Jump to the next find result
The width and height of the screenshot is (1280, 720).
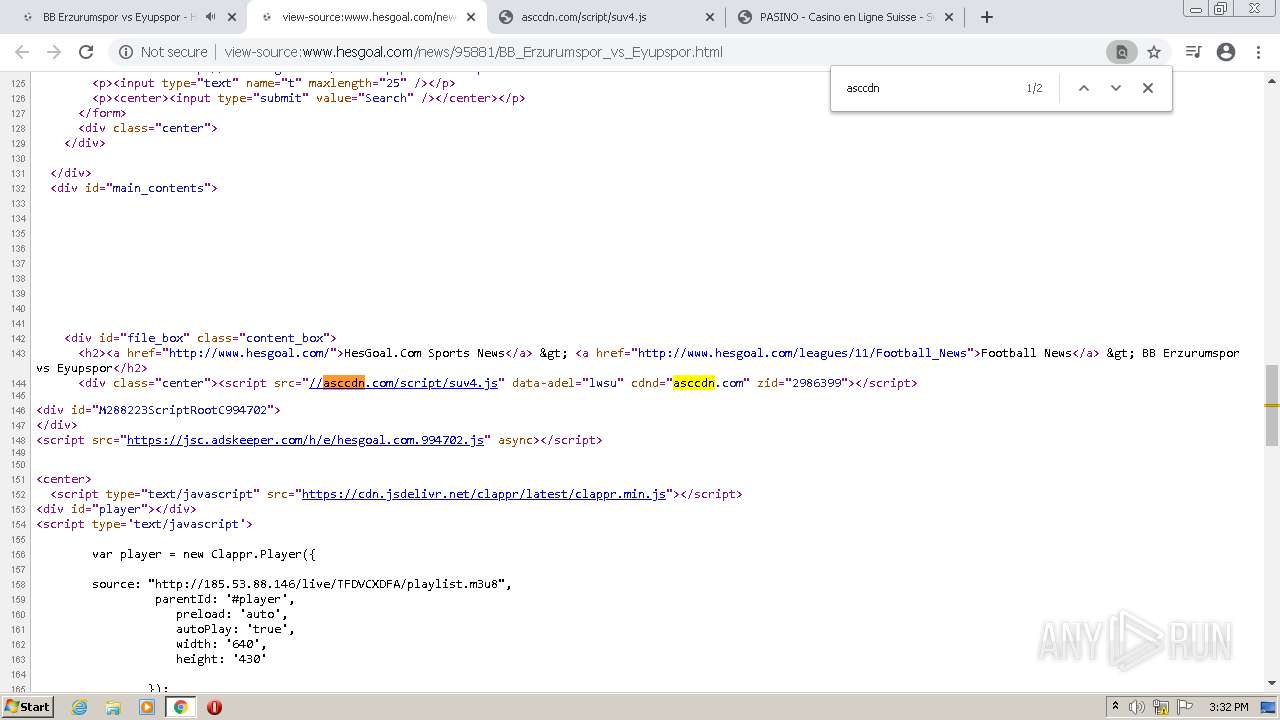tap(1116, 88)
